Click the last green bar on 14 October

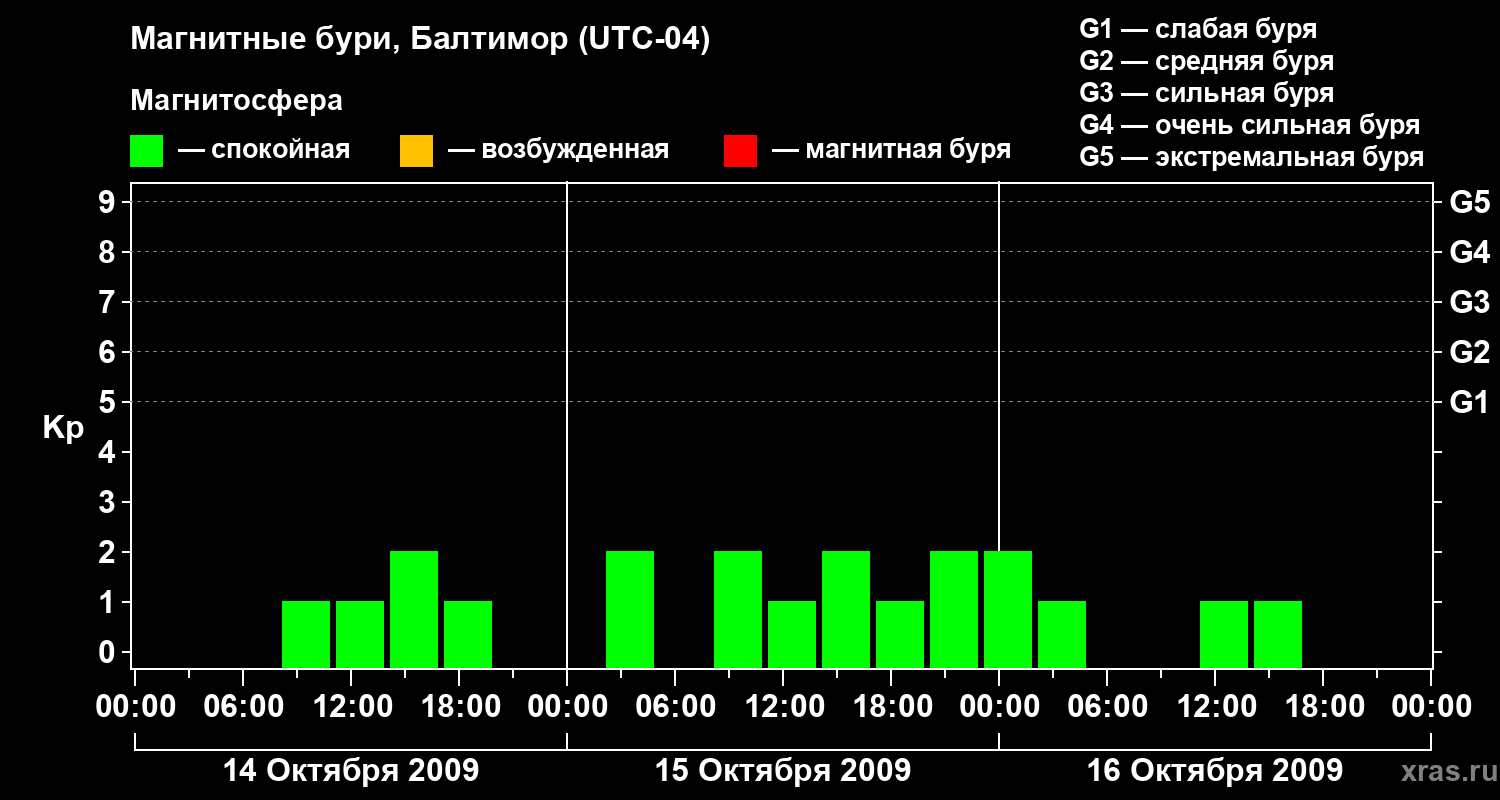(x=468, y=634)
